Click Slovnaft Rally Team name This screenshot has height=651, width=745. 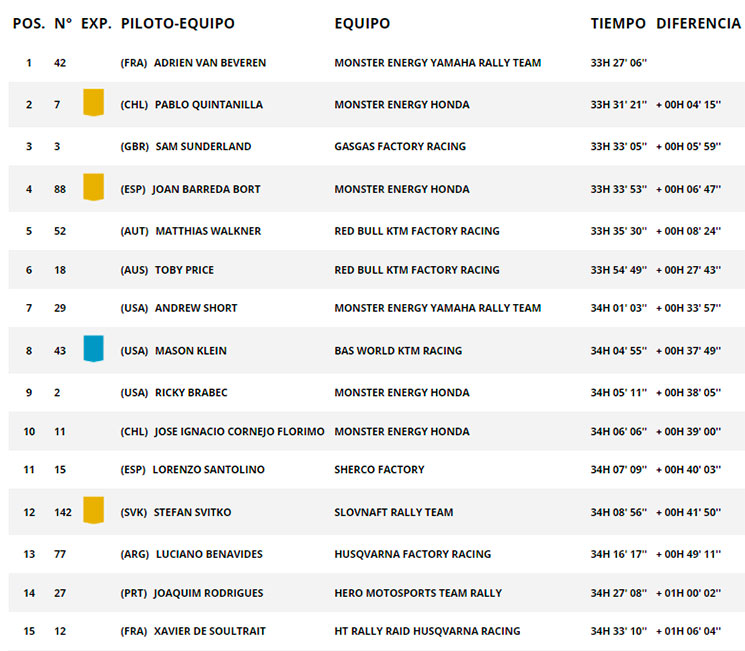click(394, 512)
